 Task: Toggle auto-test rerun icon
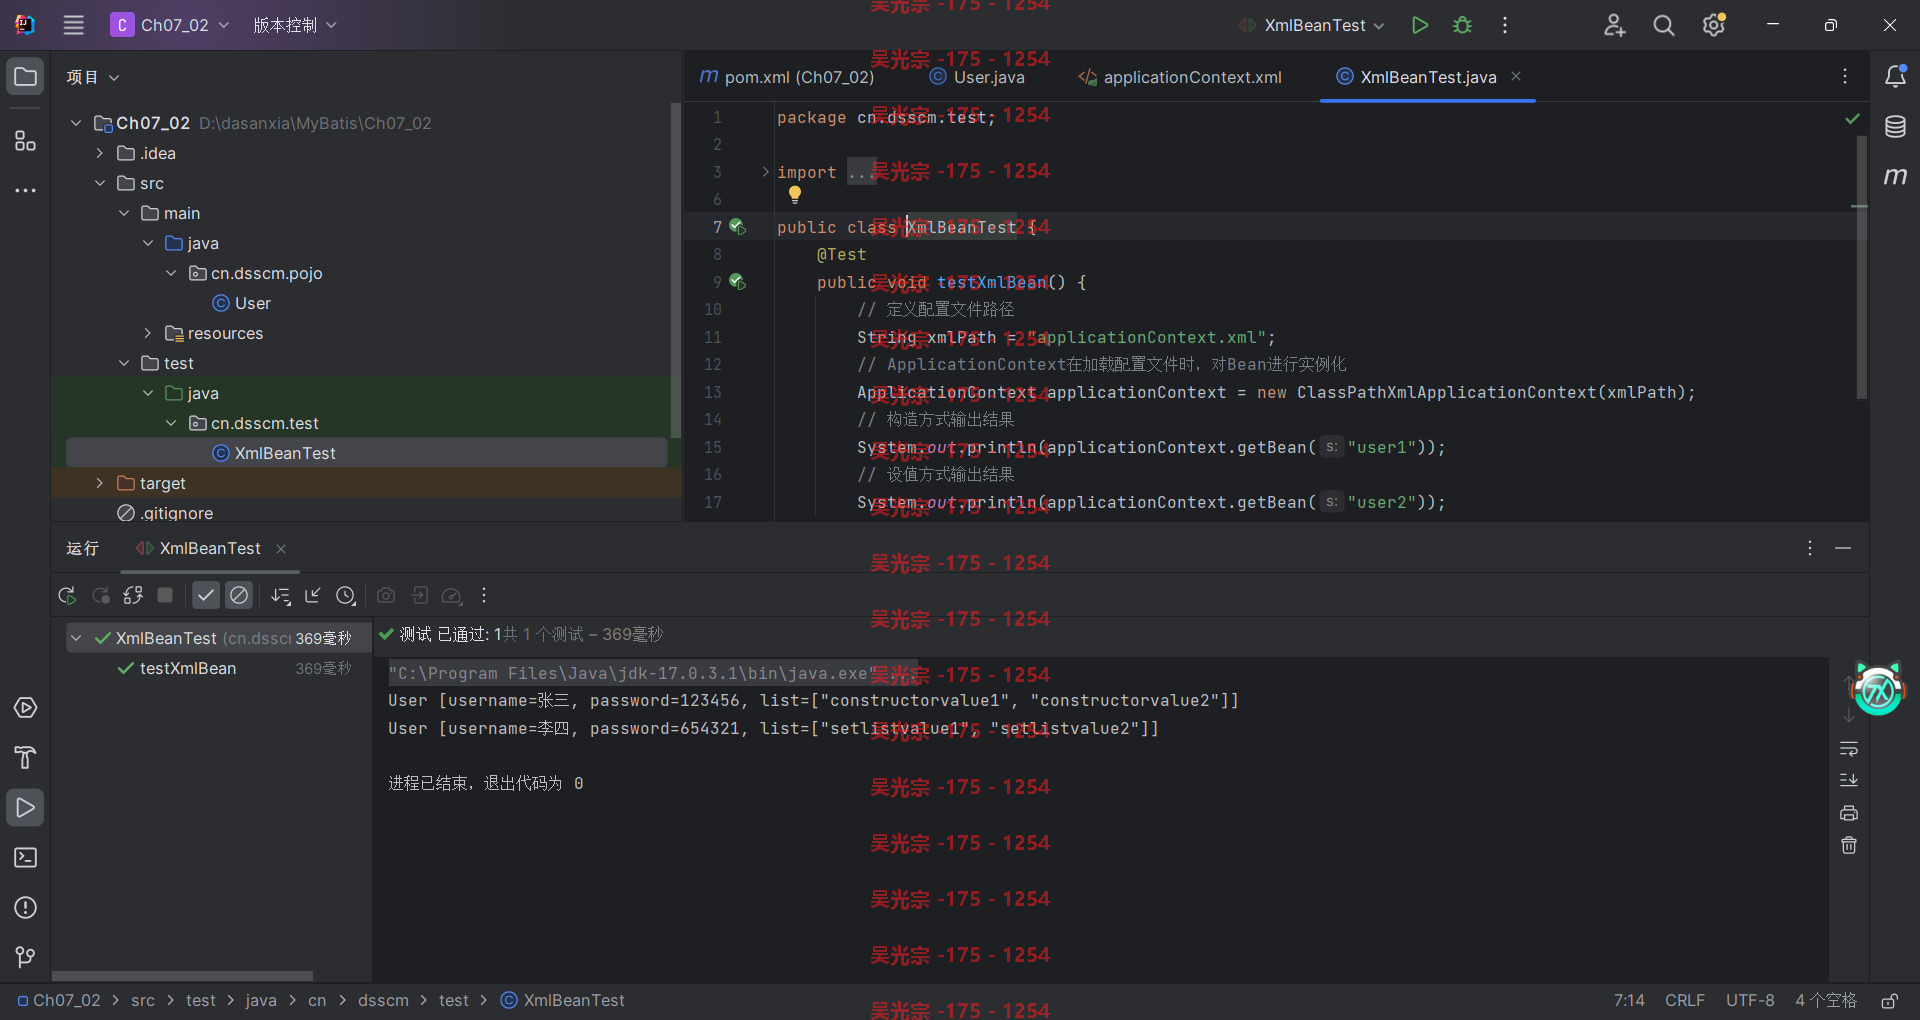(133, 596)
